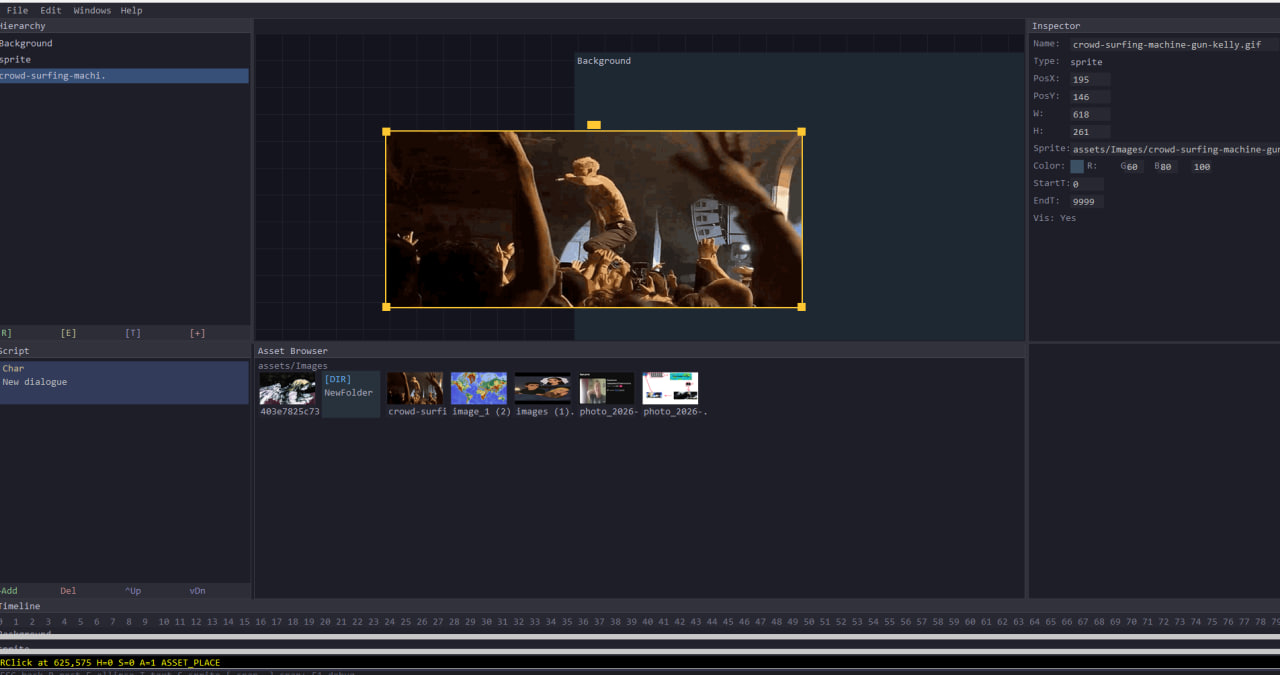Image resolution: width=1280 pixels, height=675 pixels.
Task: Click the B color value field
Action: (1167, 167)
